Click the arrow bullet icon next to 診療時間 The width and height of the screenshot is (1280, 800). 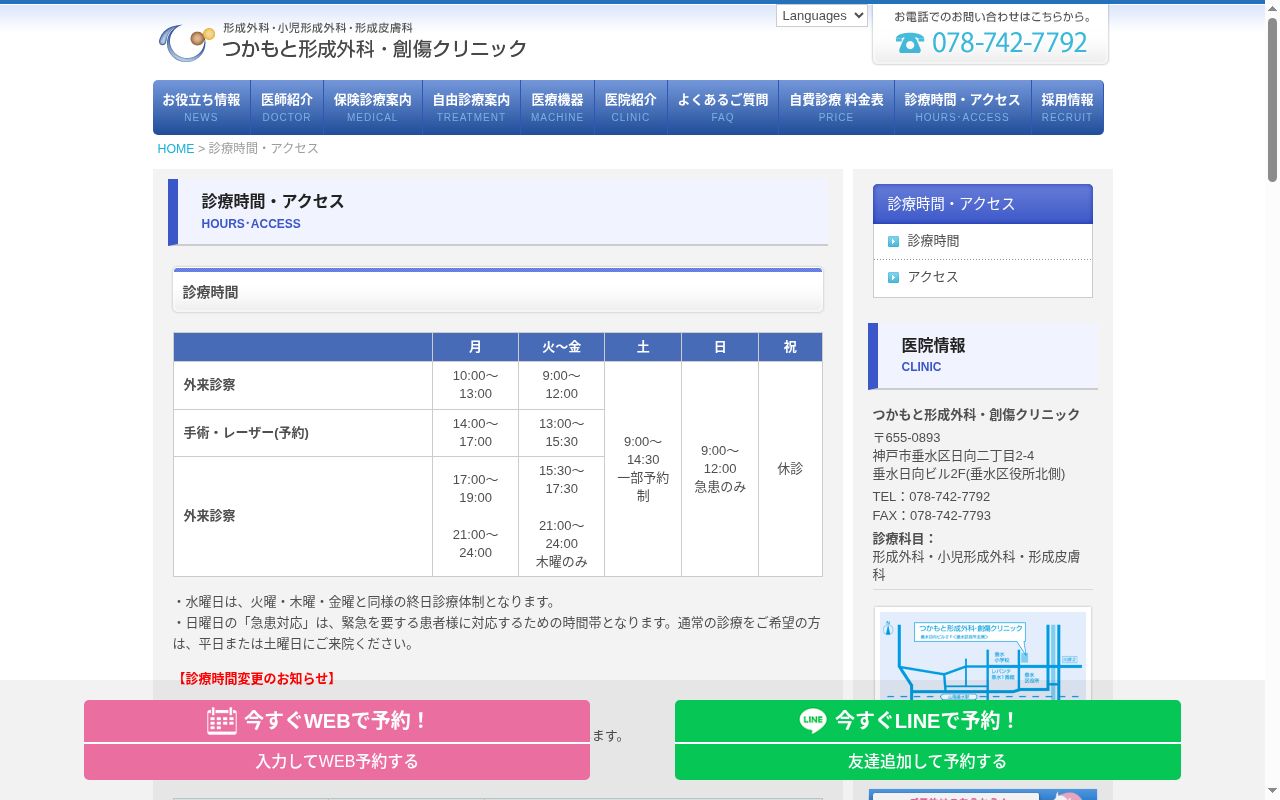pos(893,241)
